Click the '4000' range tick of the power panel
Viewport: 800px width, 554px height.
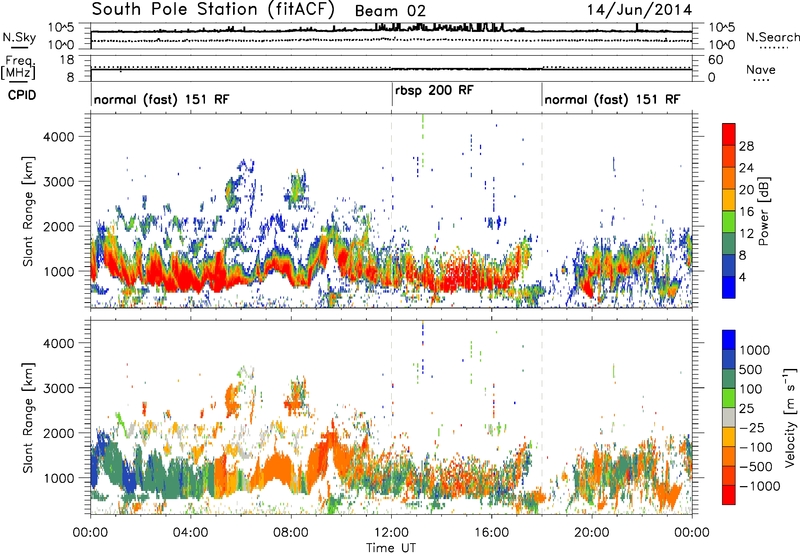[58, 137]
